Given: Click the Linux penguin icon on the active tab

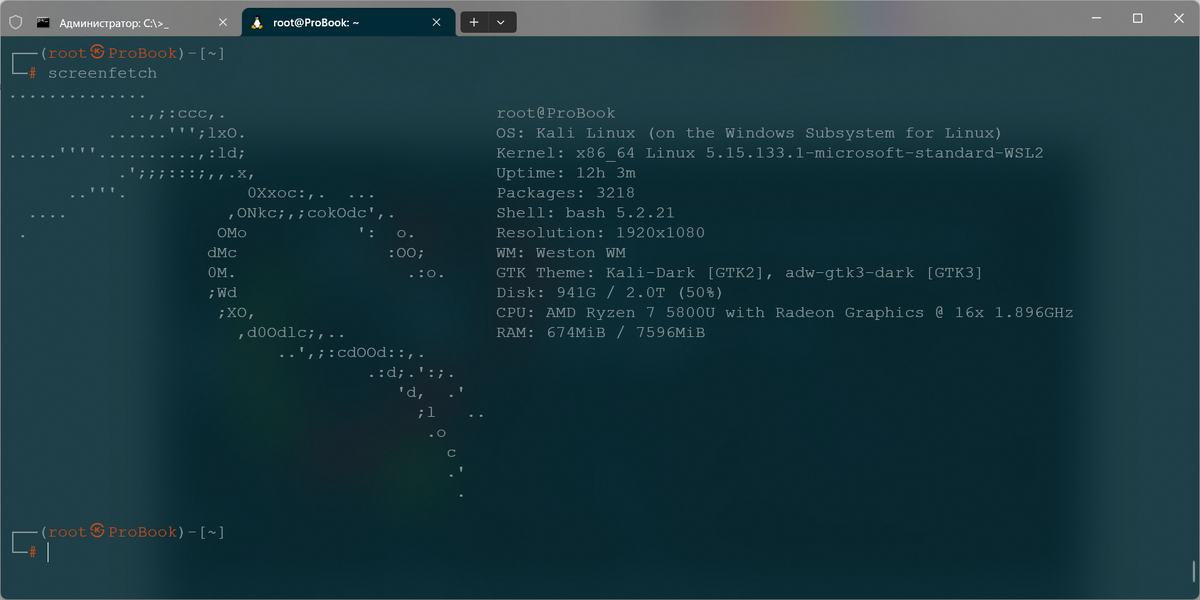Looking at the screenshot, I should [x=257, y=22].
